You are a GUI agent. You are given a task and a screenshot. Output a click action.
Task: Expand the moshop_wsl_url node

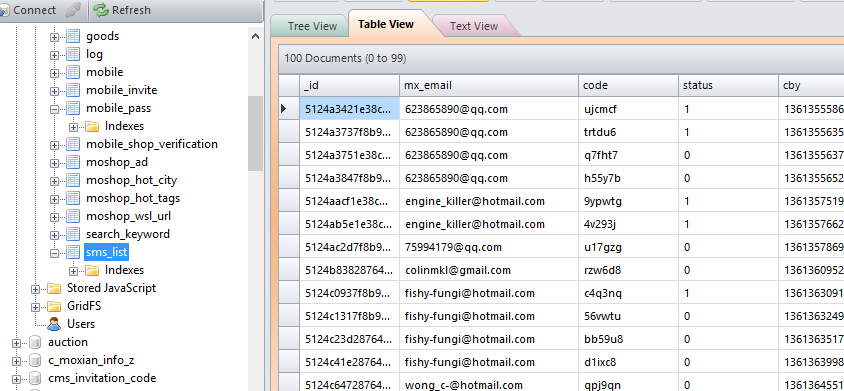coord(54,217)
